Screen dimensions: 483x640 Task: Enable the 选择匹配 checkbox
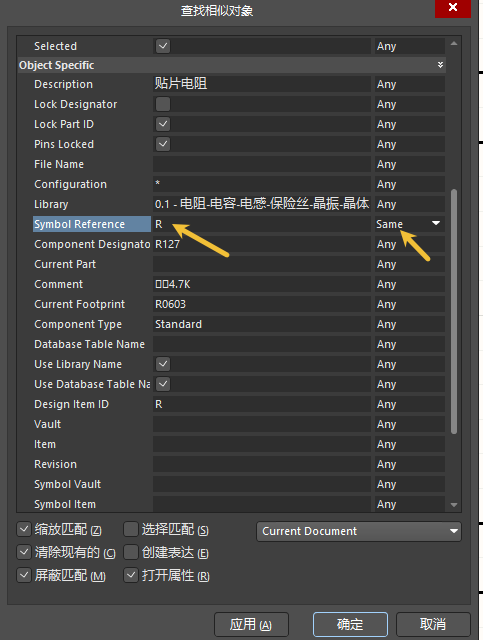(131, 530)
